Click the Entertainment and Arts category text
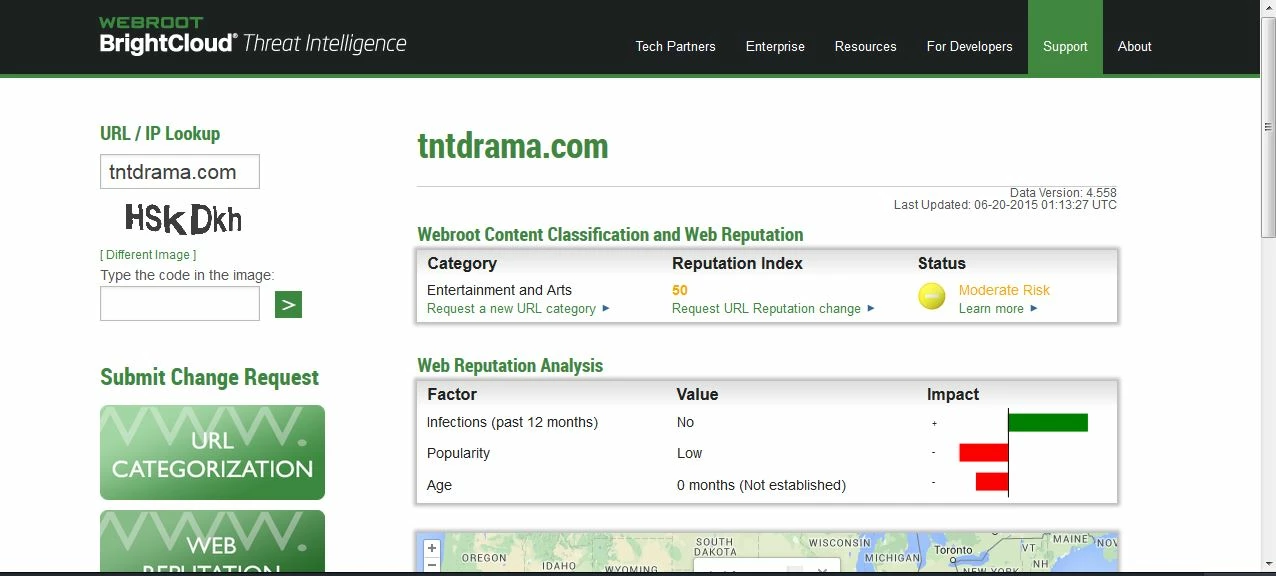1276x576 pixels. tap(499, 290)
